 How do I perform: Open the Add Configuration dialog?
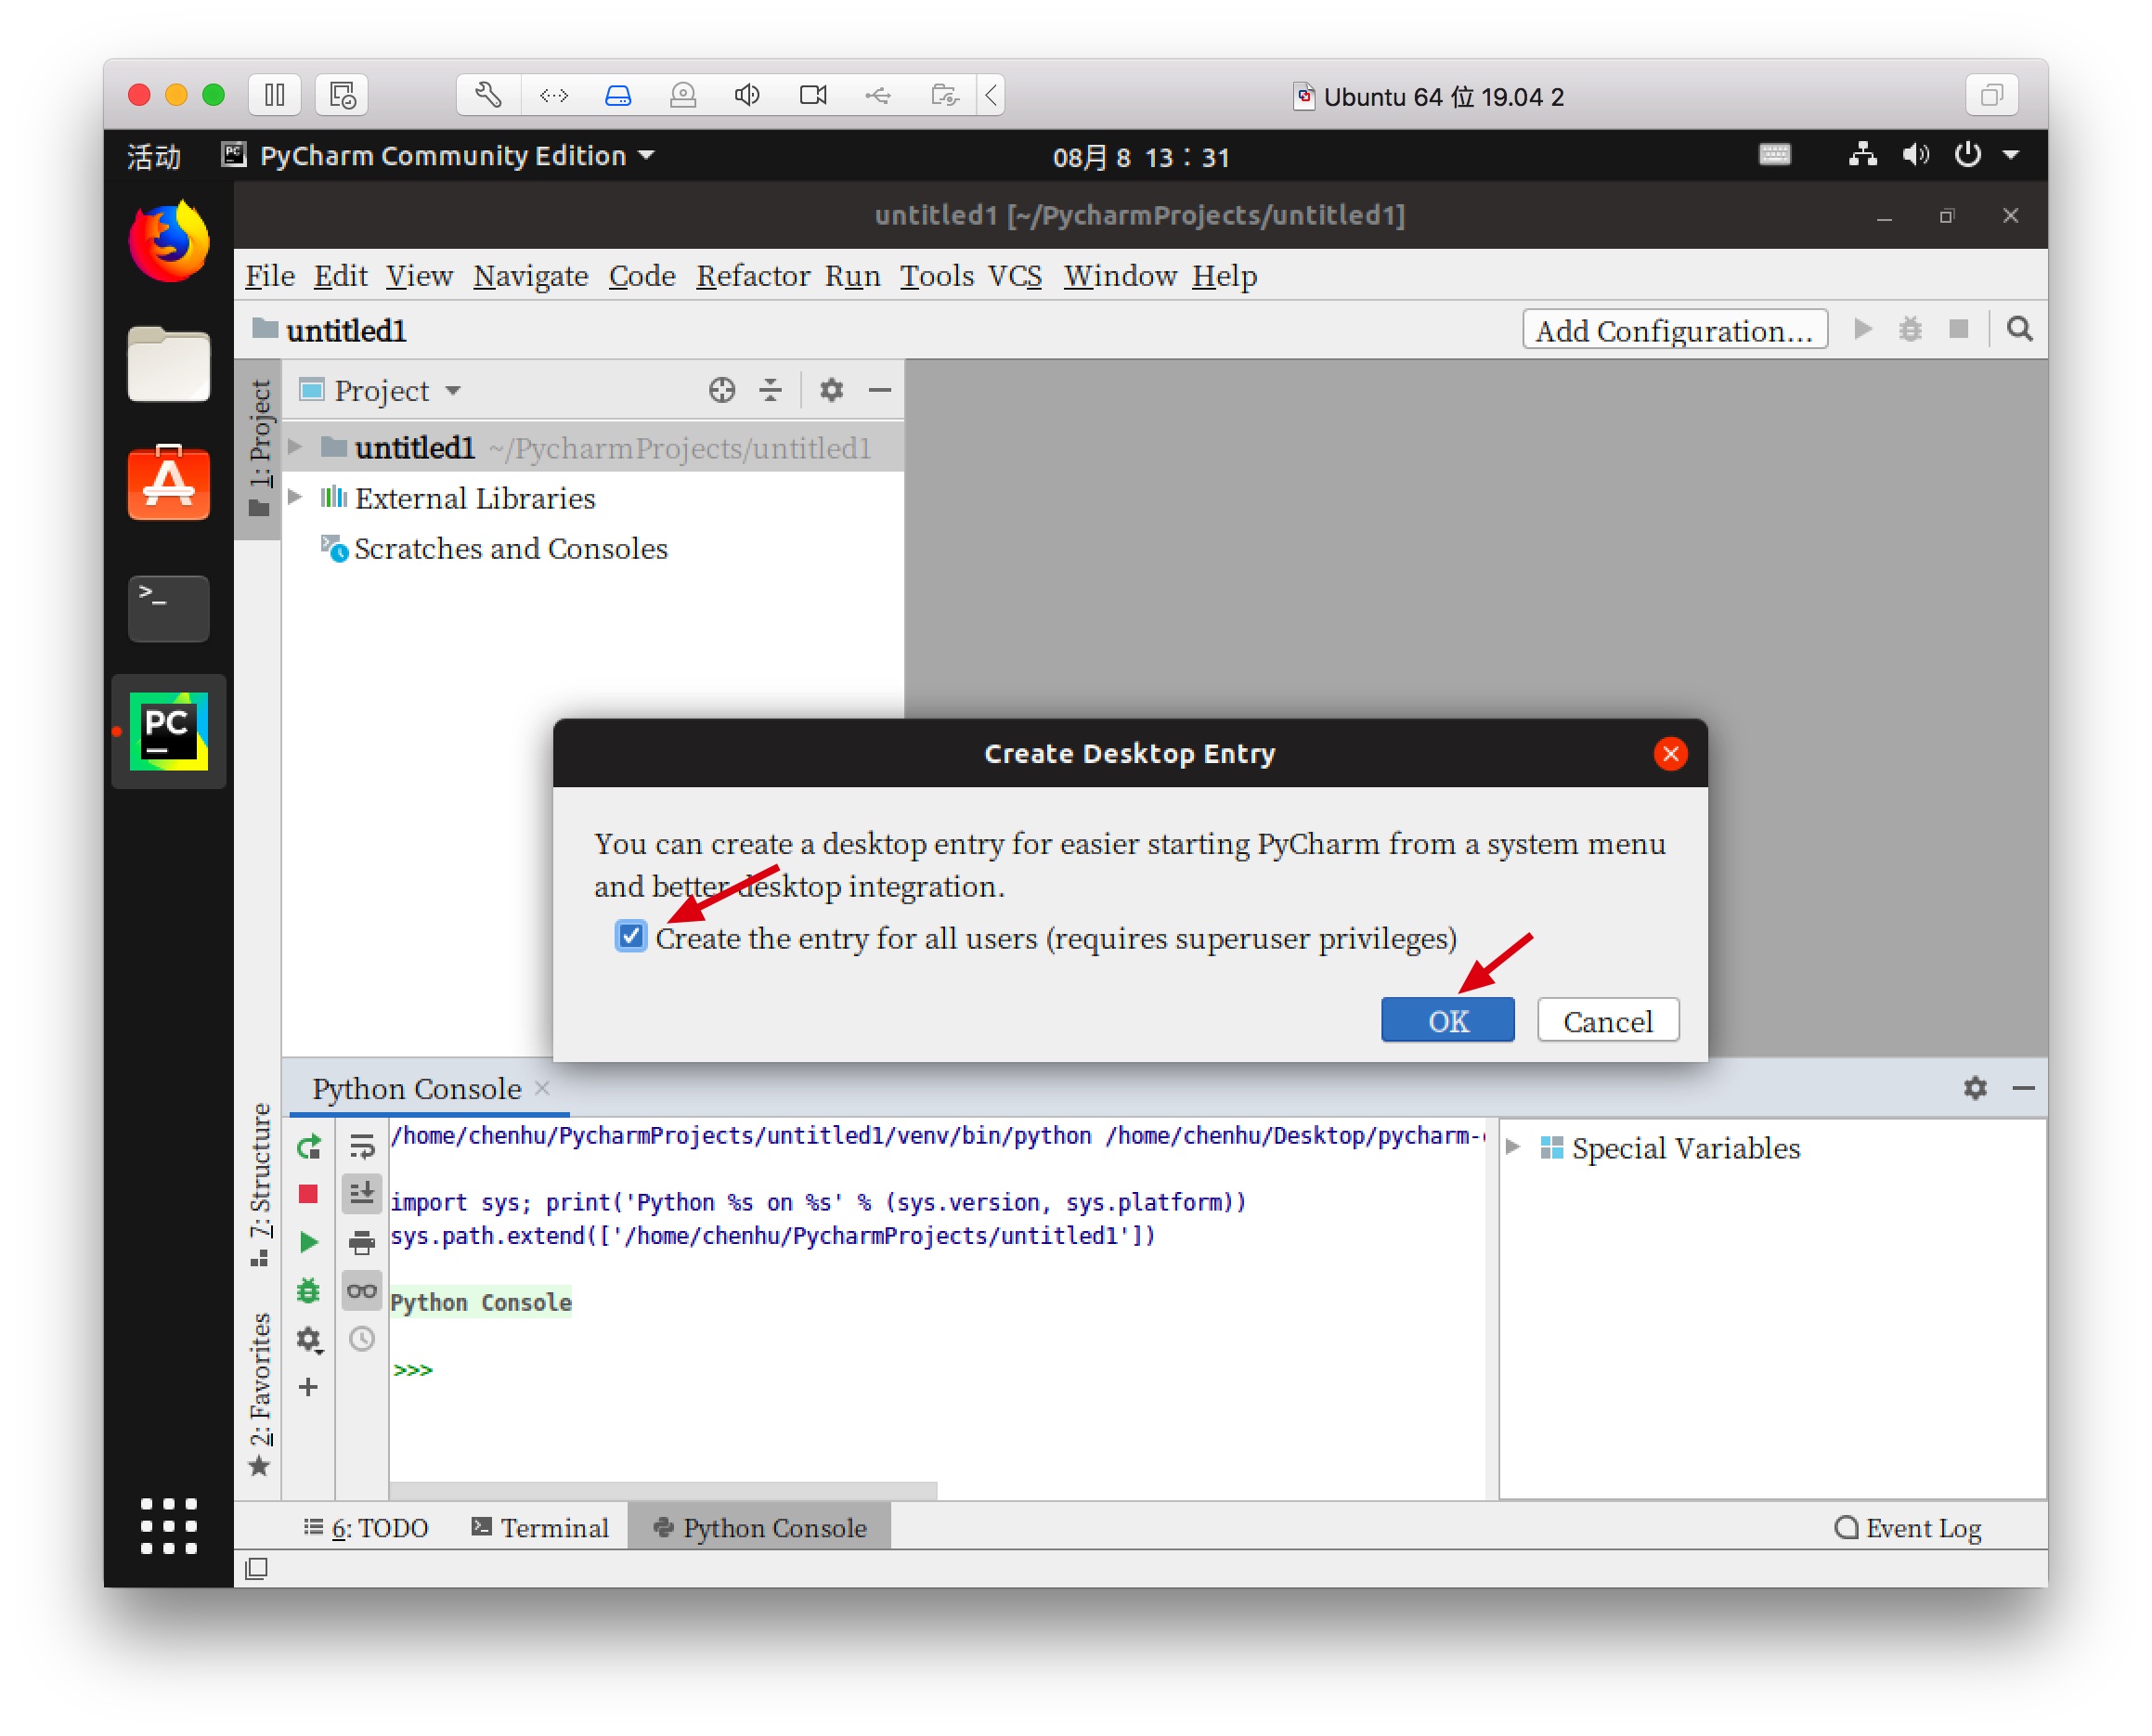(1674, 329)
